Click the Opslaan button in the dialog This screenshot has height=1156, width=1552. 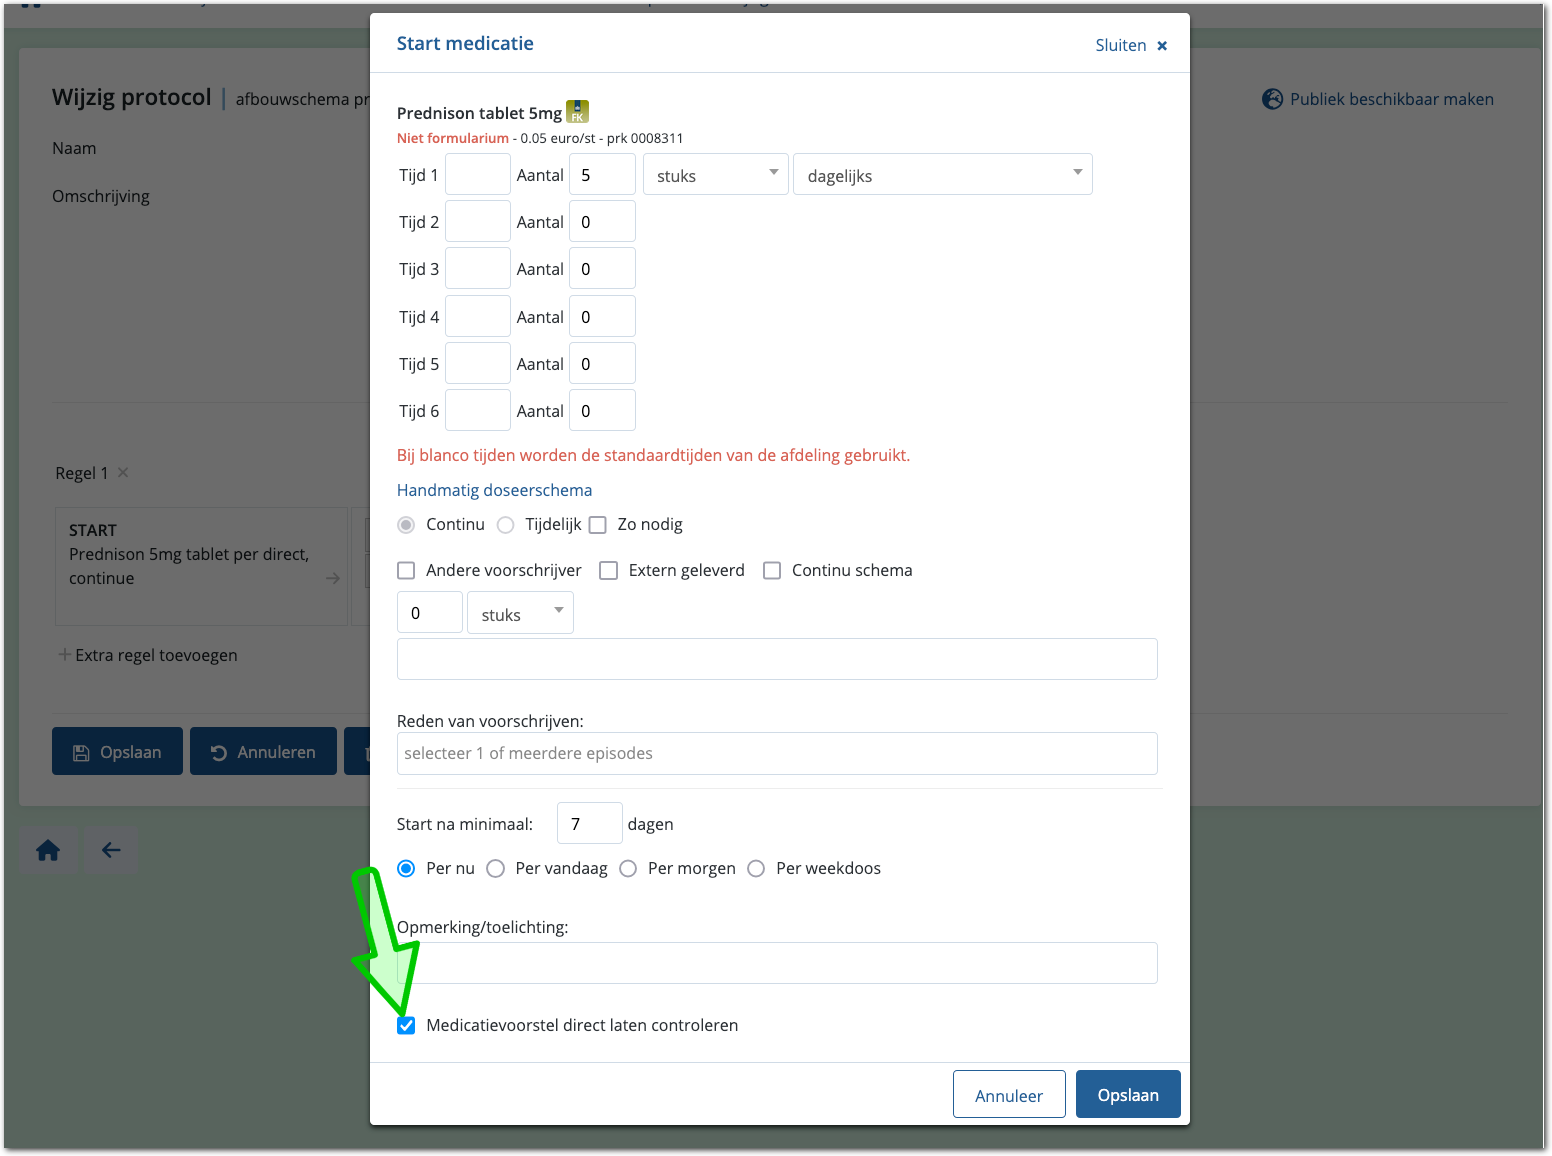[x=1127, y=1095]
